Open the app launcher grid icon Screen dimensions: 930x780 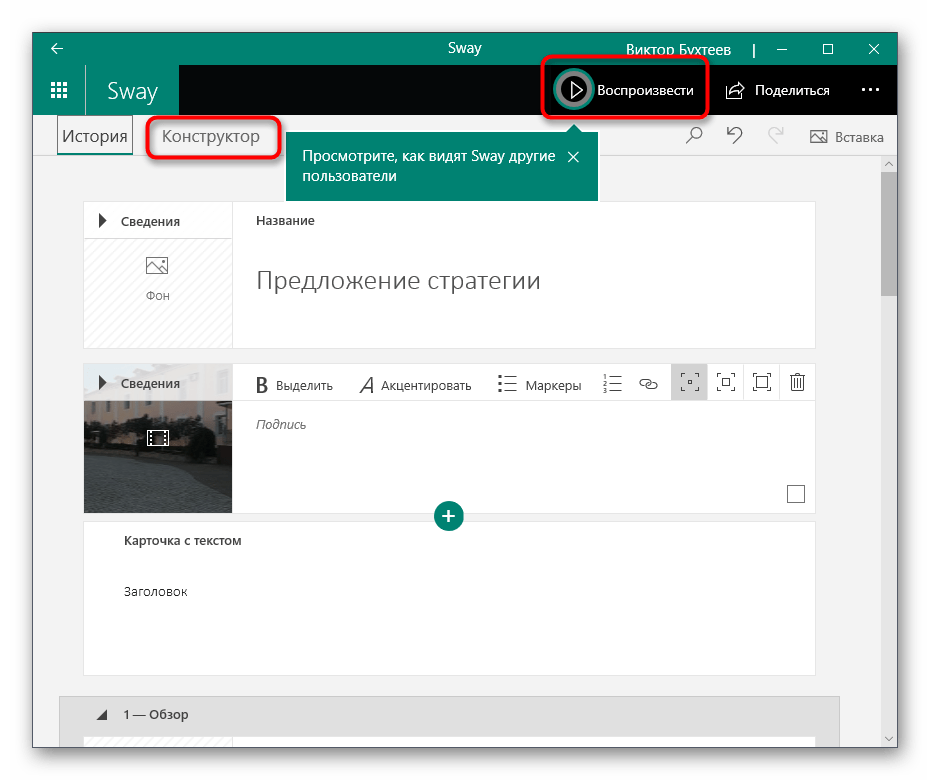point(59,90)
